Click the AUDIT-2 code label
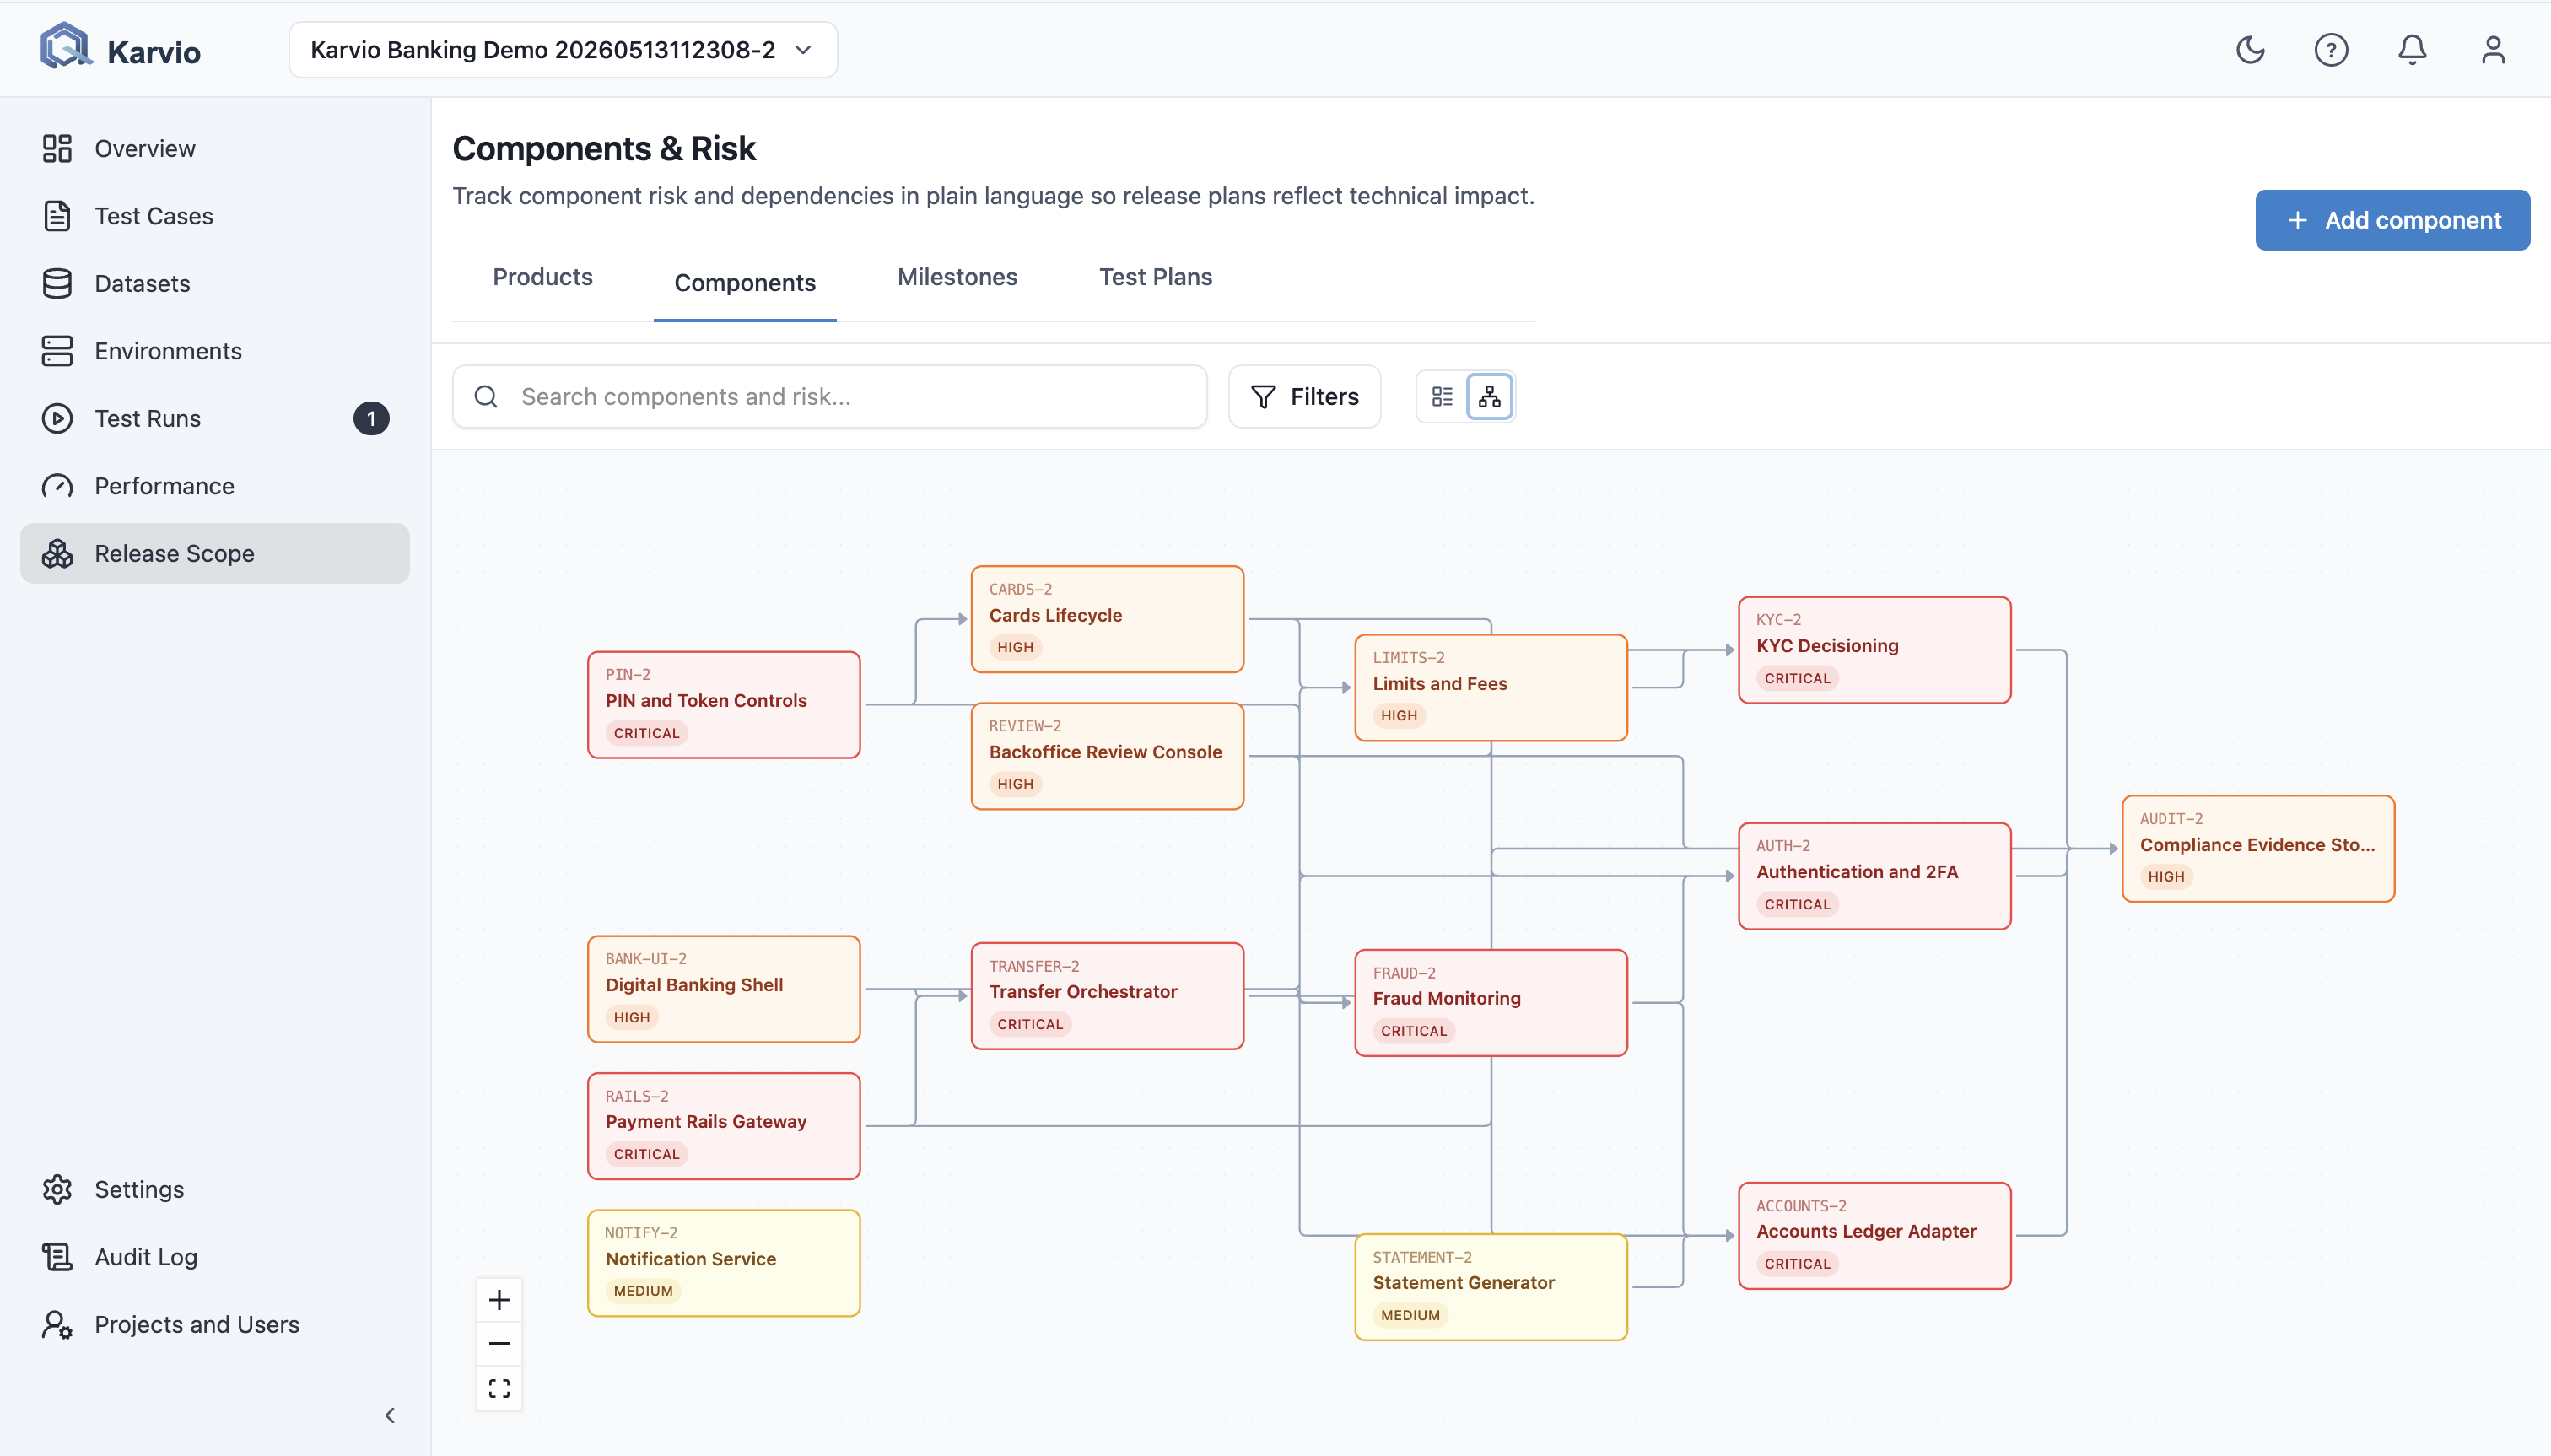Viewport: 2551px width, 1456px height. coord(2171,819)
